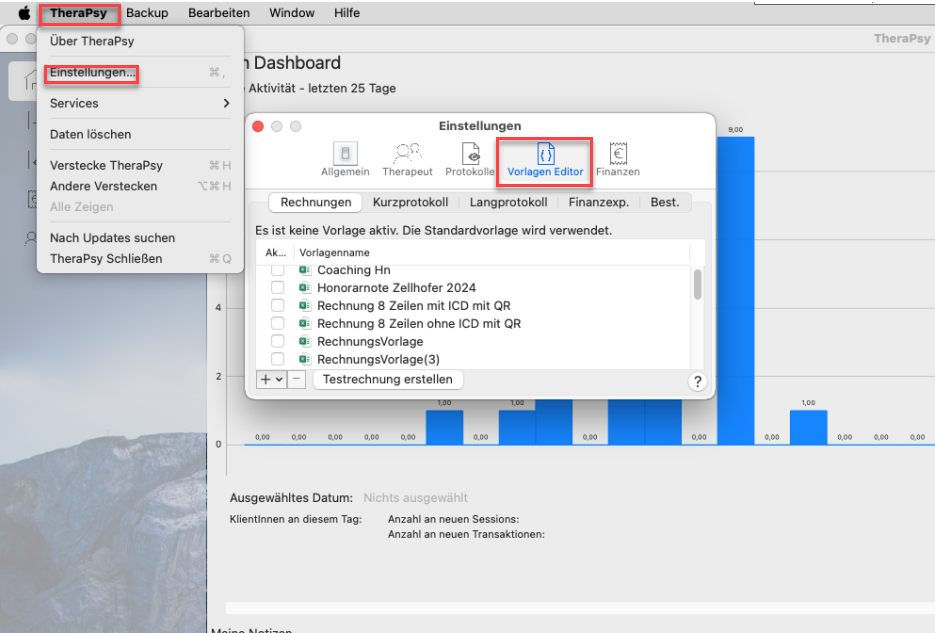
Task: Click Testrechnung erstellen button
Action: [388, 379]
